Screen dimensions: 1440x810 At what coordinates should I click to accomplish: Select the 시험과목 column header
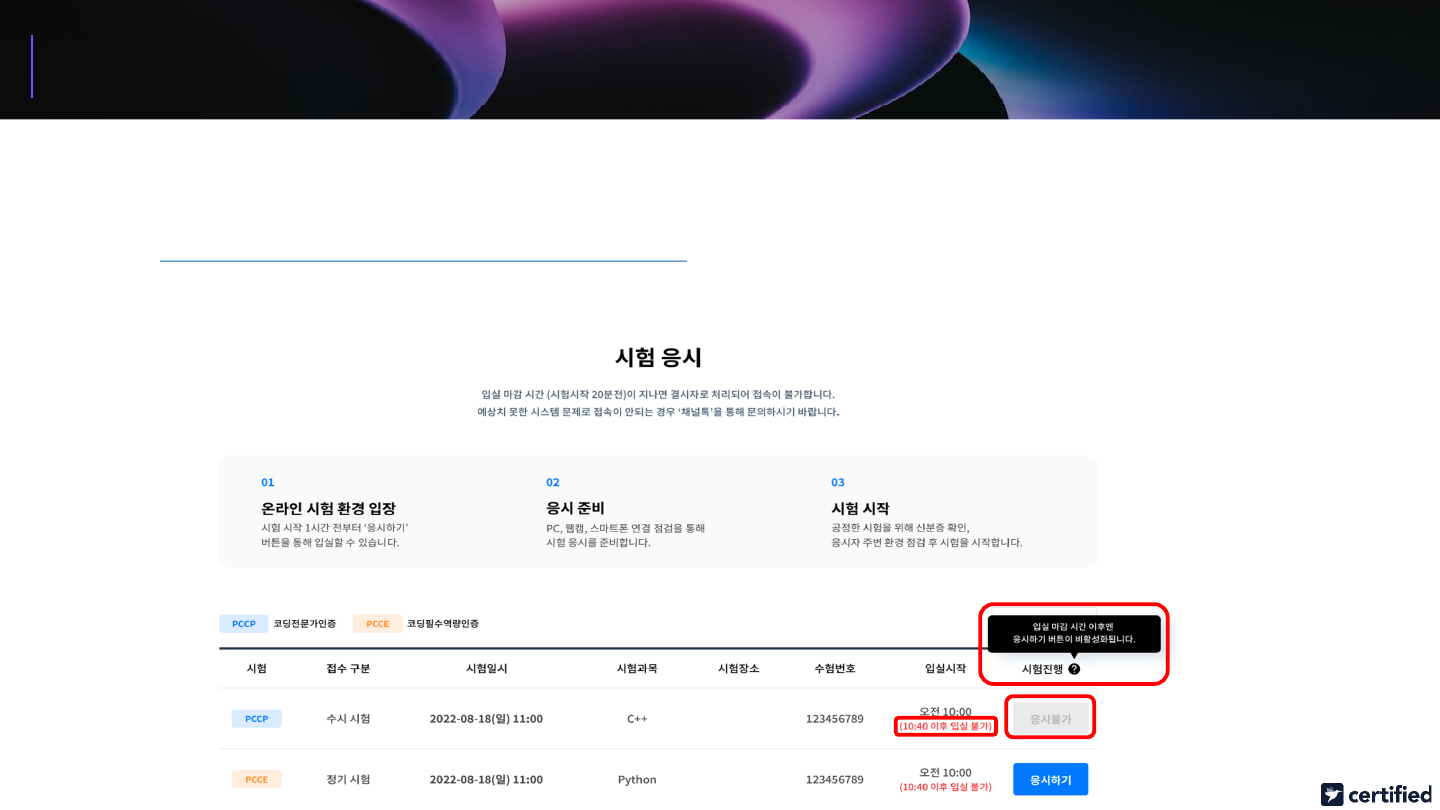[637, 669]
